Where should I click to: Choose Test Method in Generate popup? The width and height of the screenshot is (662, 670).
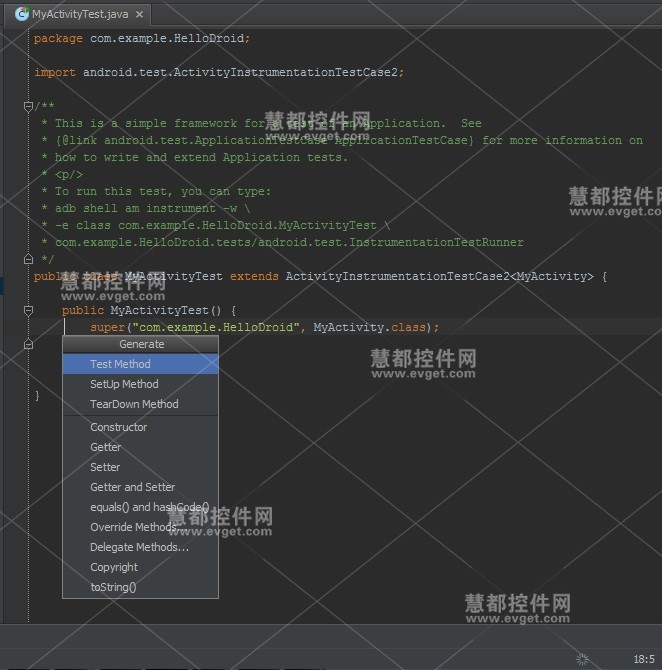[141, 364]
